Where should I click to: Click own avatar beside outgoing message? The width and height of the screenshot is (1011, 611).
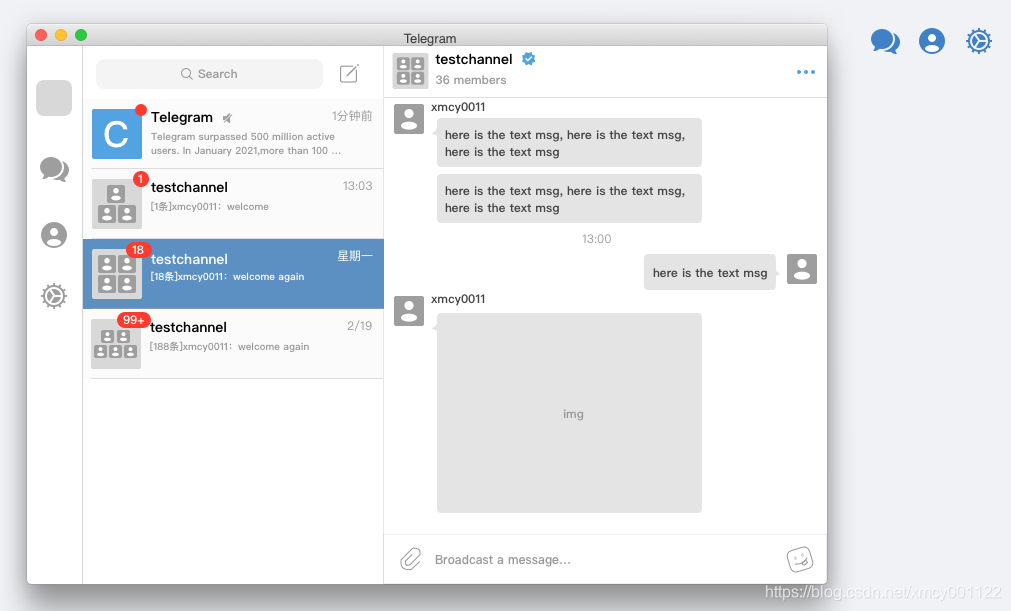802,269
